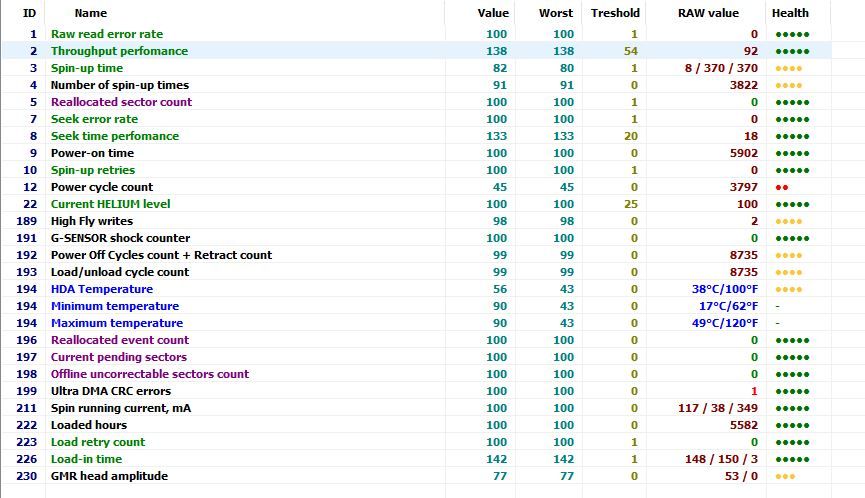Select the Raw read error rate row
This screenshot has height=498, width=865.
click(416, 34)
